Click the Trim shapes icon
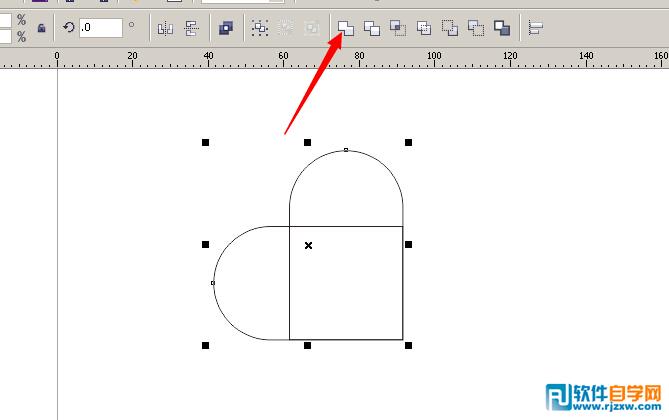The width and height of the screenshot is (669, 420). coord(372,28)
